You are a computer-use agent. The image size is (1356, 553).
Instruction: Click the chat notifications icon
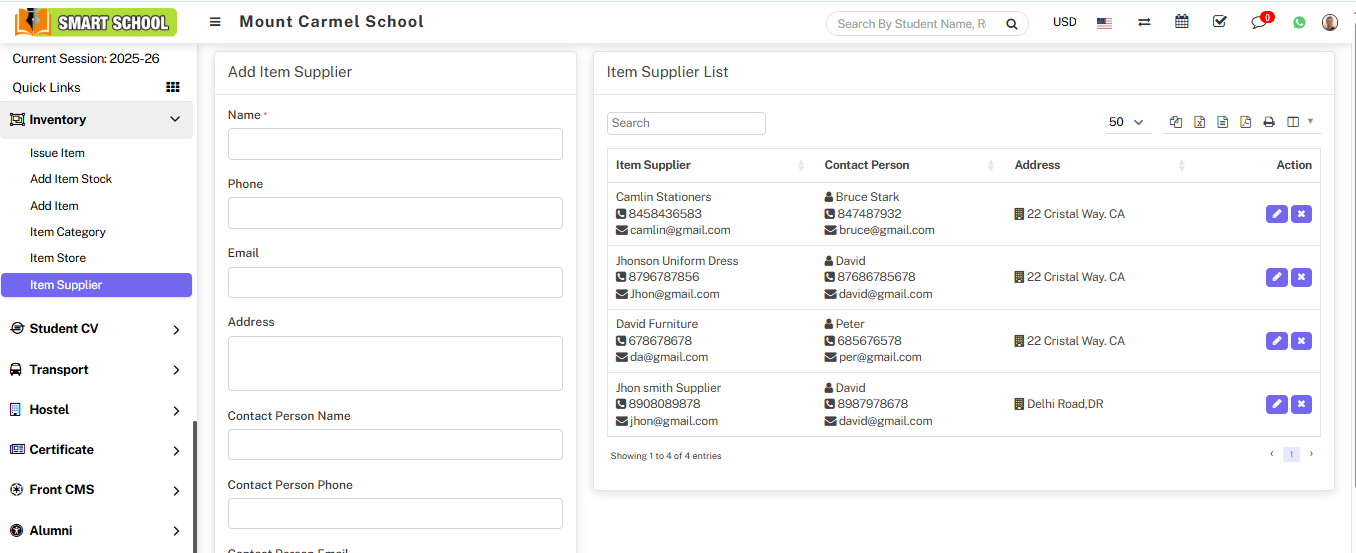point(1259,22)
